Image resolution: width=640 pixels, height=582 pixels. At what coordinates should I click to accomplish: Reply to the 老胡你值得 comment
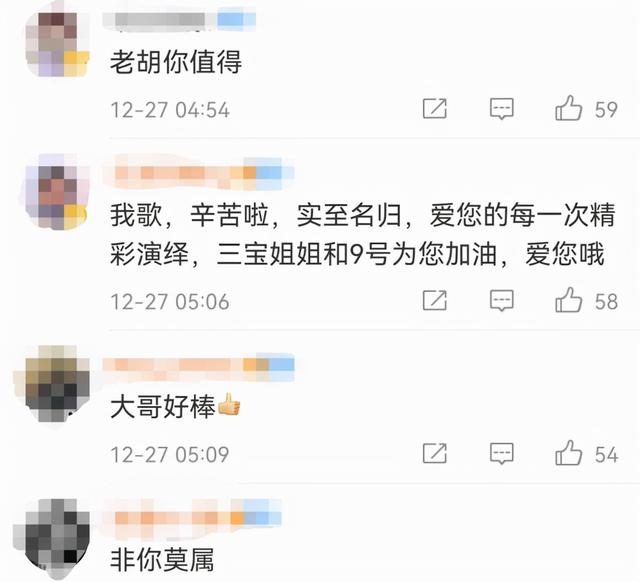[501, 109]
